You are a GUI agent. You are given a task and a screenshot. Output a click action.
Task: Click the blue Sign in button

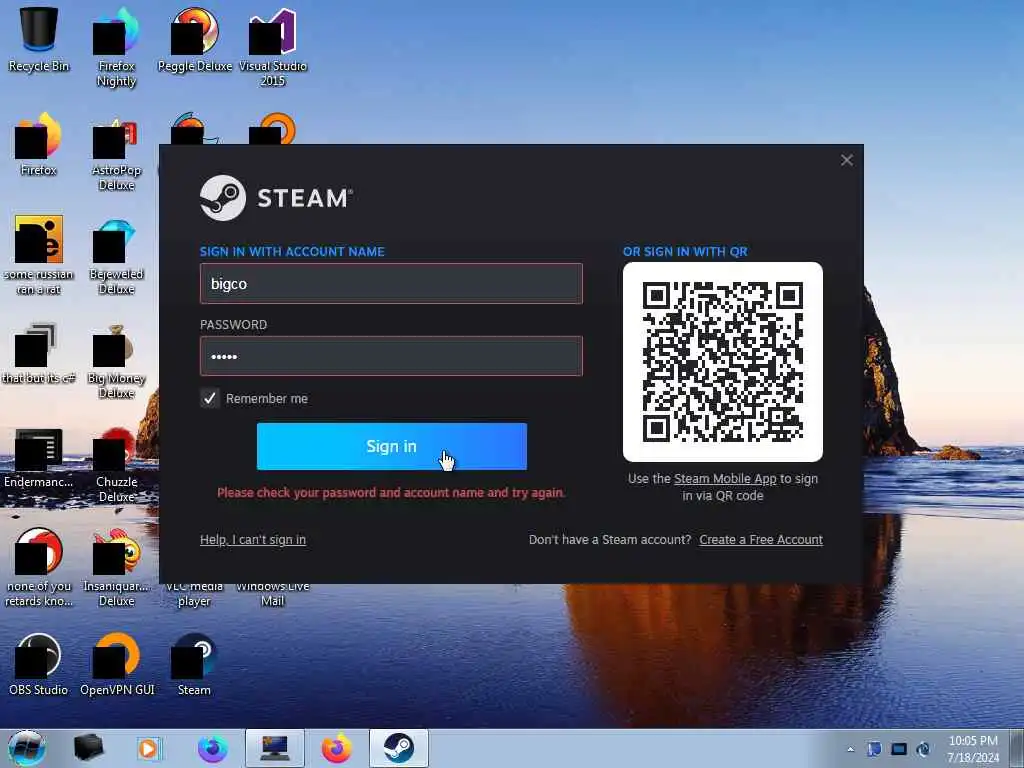[392, 446]
